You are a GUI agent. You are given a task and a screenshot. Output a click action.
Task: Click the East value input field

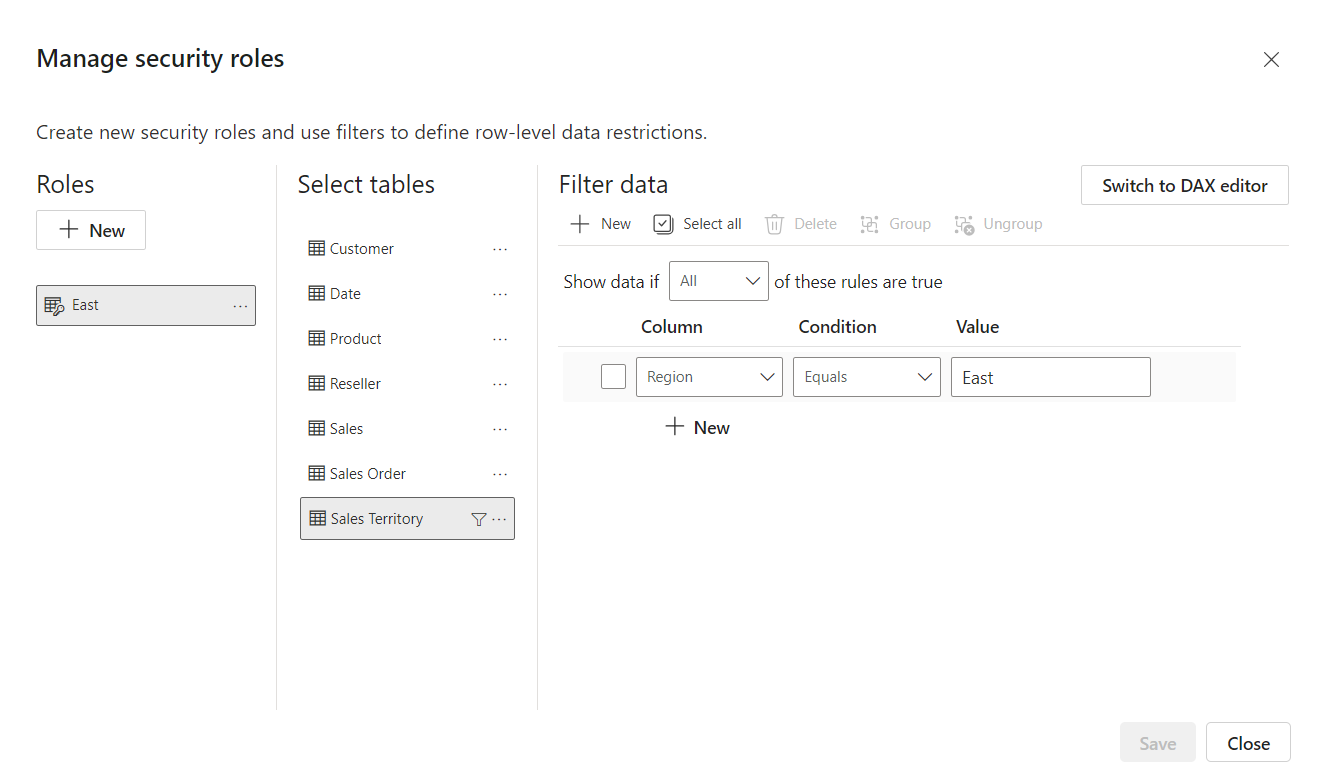coord(1050,376)
